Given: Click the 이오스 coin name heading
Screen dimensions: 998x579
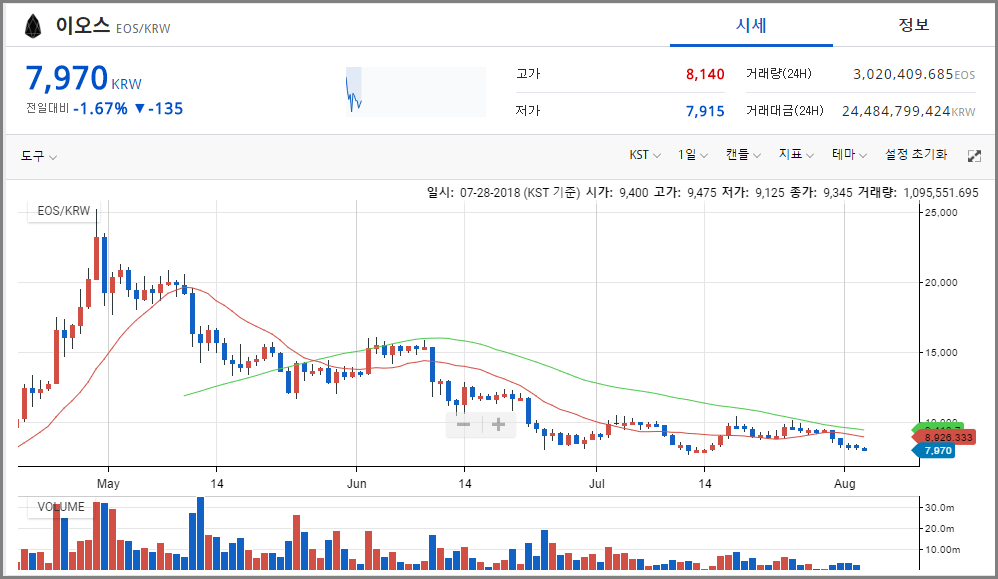Looking at the screenshot, I should click(82, 26).
